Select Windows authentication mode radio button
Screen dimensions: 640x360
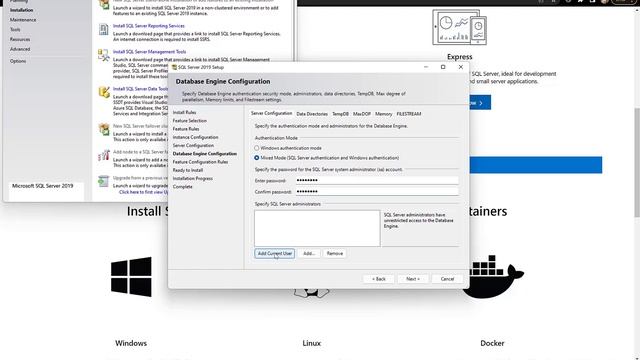coord(257,148)
